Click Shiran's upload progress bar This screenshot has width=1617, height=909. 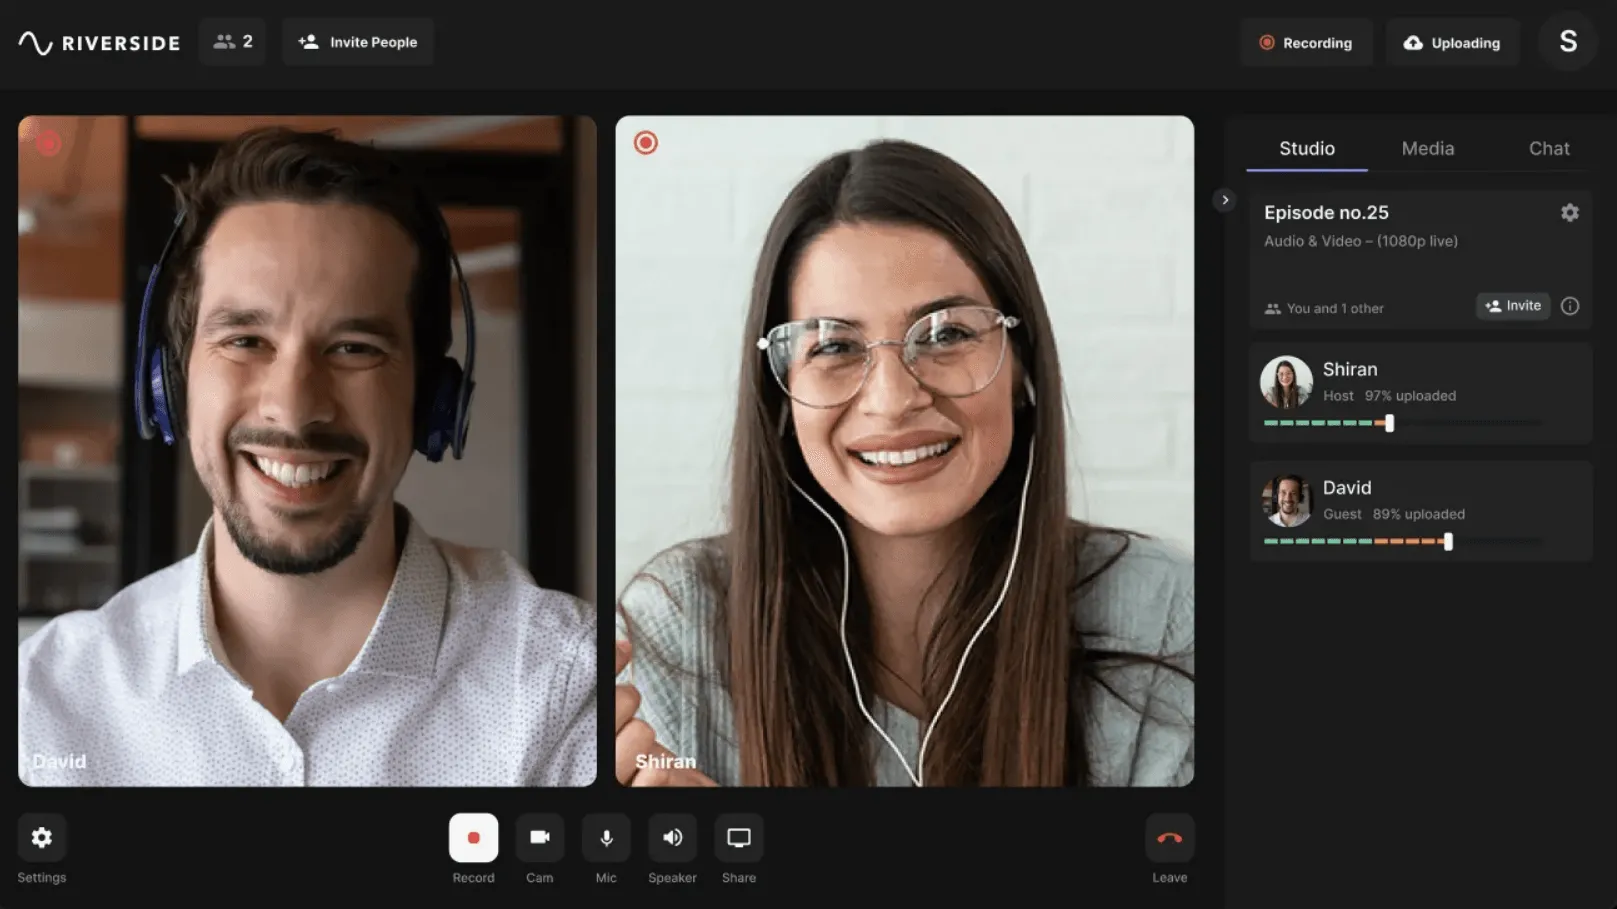(1402, 423)
